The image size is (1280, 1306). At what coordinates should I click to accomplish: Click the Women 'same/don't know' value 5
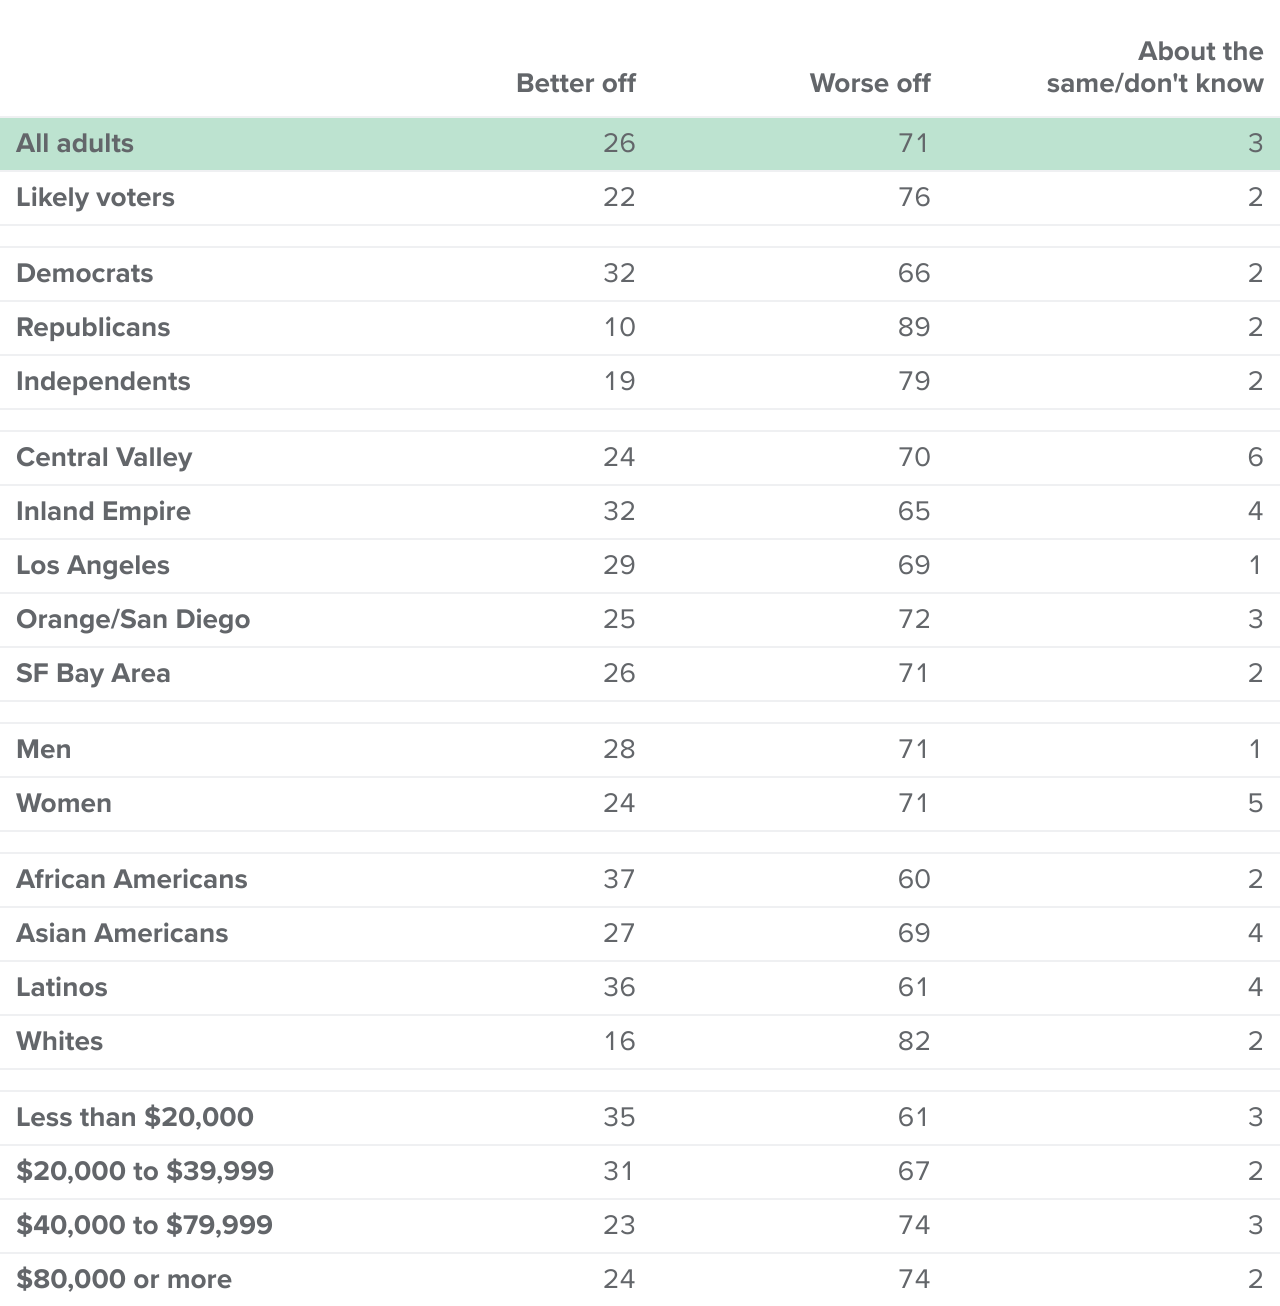point(1256,803)
